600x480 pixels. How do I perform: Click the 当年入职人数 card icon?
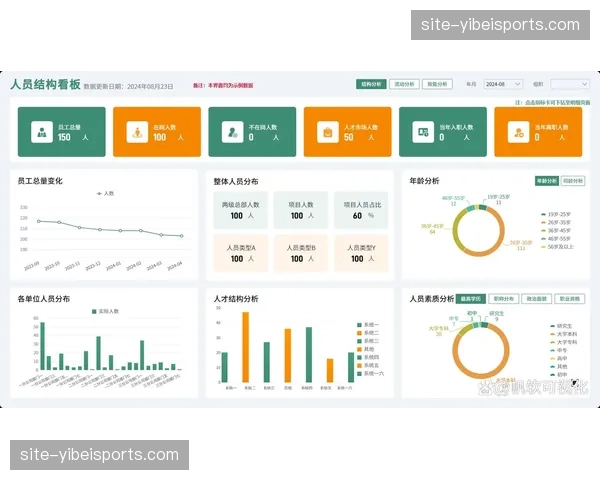423,132
